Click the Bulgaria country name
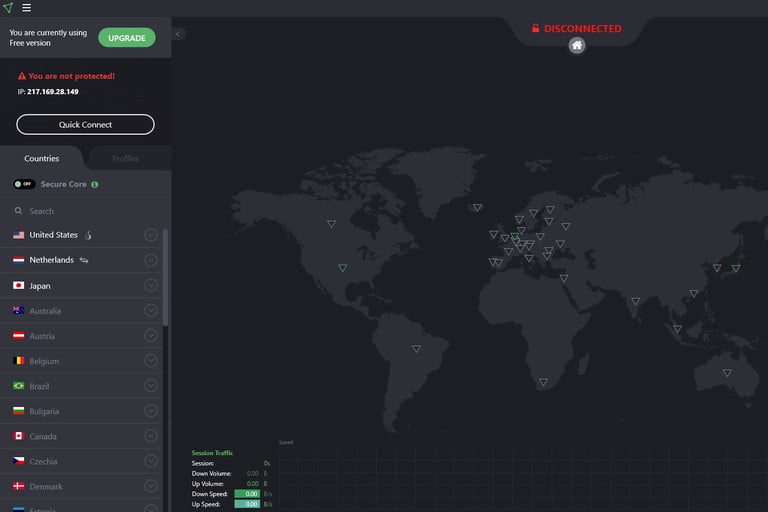The width and height of the screenshot is (768, 512). pyautogui.click(x=44, y=412)
